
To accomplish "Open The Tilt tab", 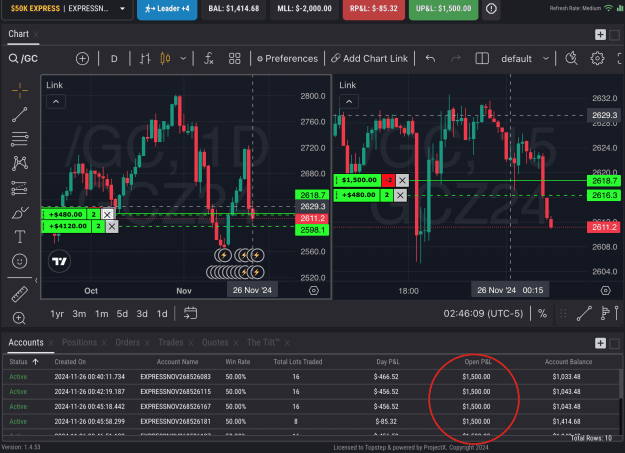I will (x=263, y=343).
